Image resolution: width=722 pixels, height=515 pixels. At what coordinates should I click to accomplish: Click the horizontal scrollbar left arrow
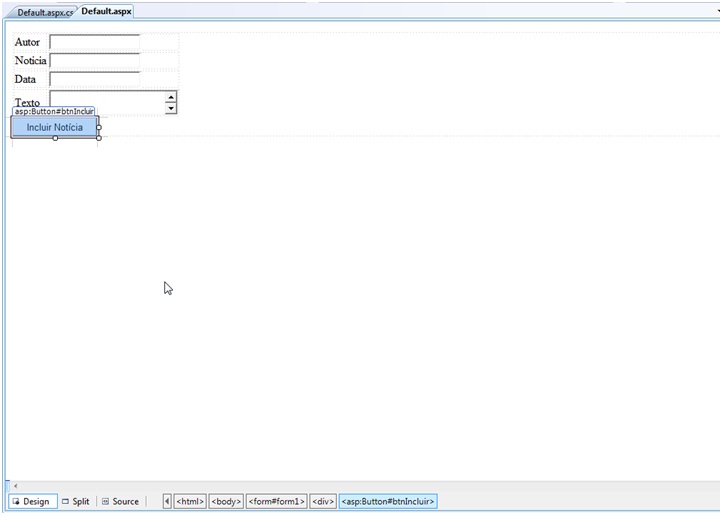[14, 486]
